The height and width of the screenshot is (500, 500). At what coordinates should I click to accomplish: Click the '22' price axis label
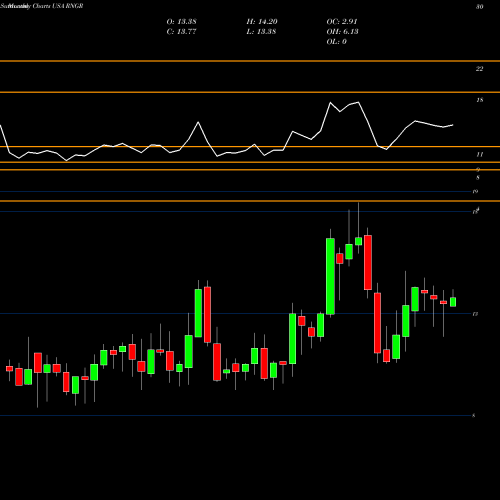click(x=479, y=69)
